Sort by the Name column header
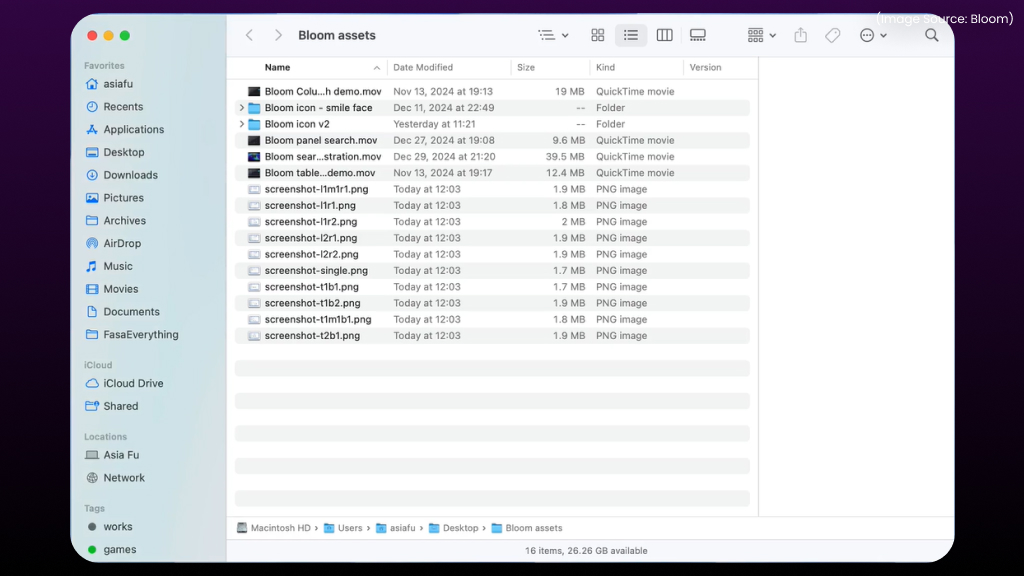The height and width of the screenshot is (576, 1024). (x=278, y=67)
